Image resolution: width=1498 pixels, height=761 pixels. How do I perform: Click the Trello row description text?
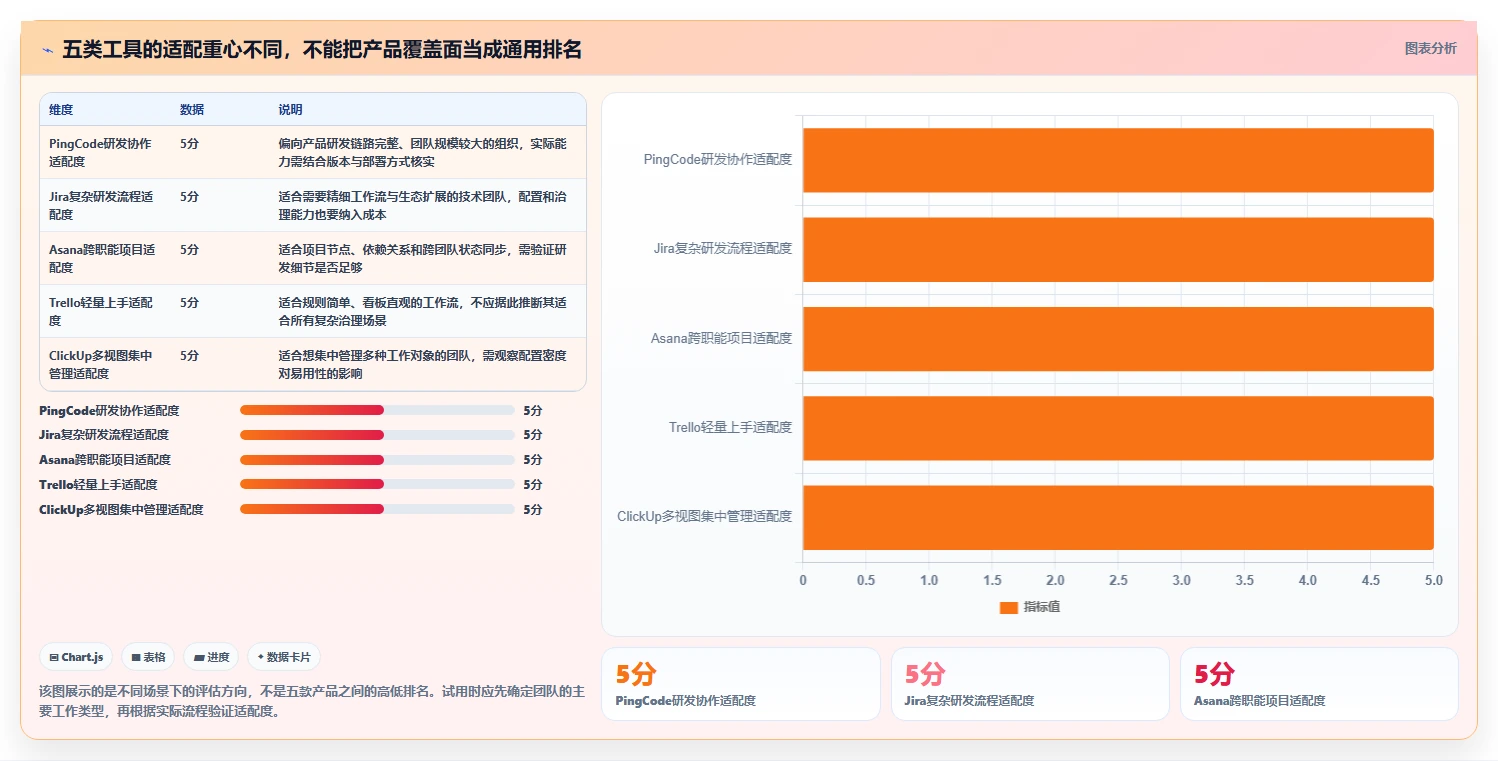(422, 311)
